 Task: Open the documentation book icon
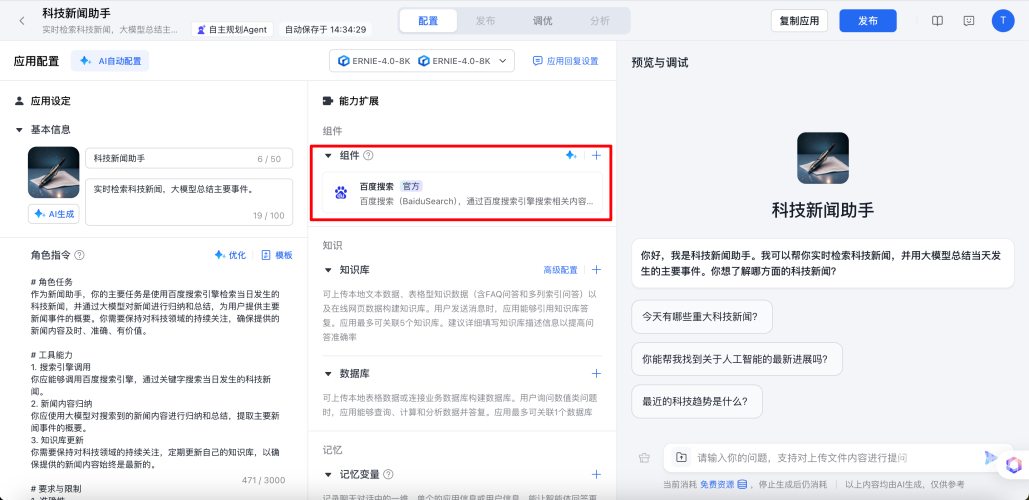point(938,21)
